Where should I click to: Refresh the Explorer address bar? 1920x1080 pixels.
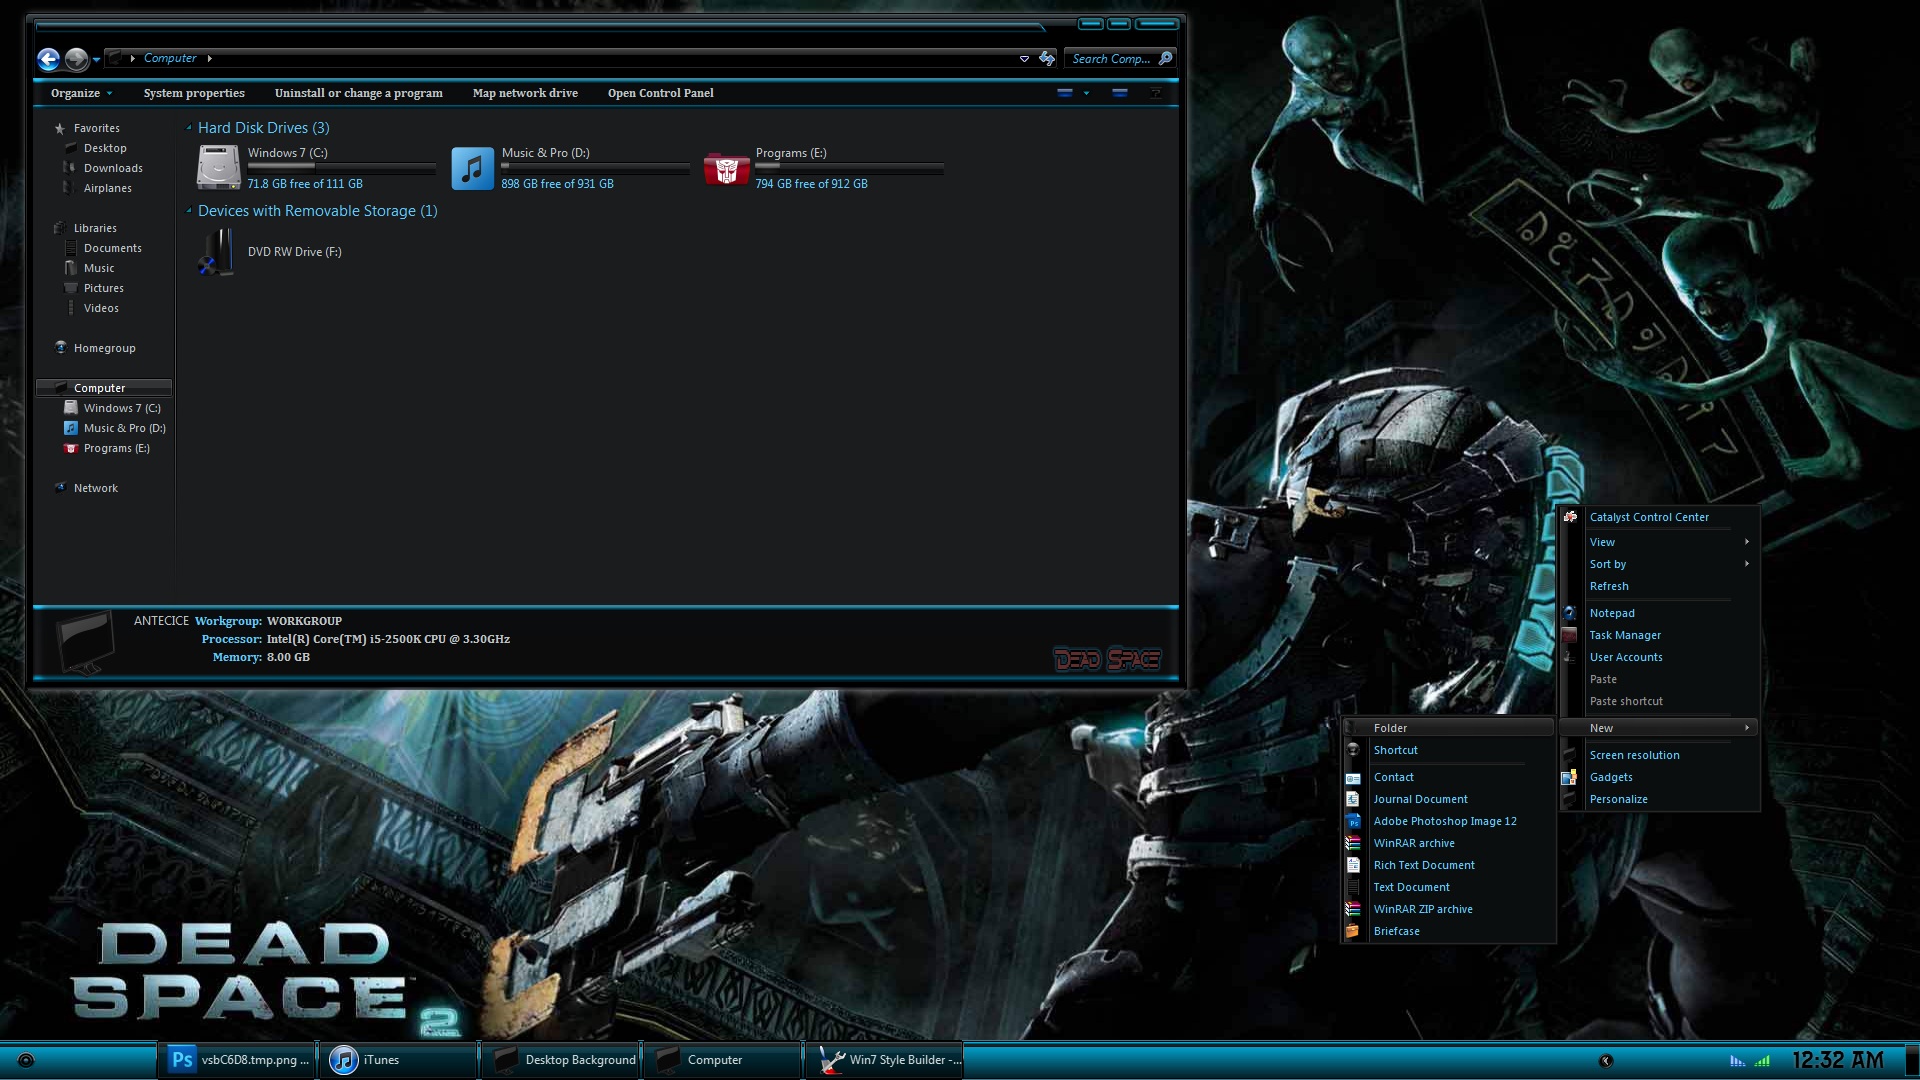(1047, 59)
